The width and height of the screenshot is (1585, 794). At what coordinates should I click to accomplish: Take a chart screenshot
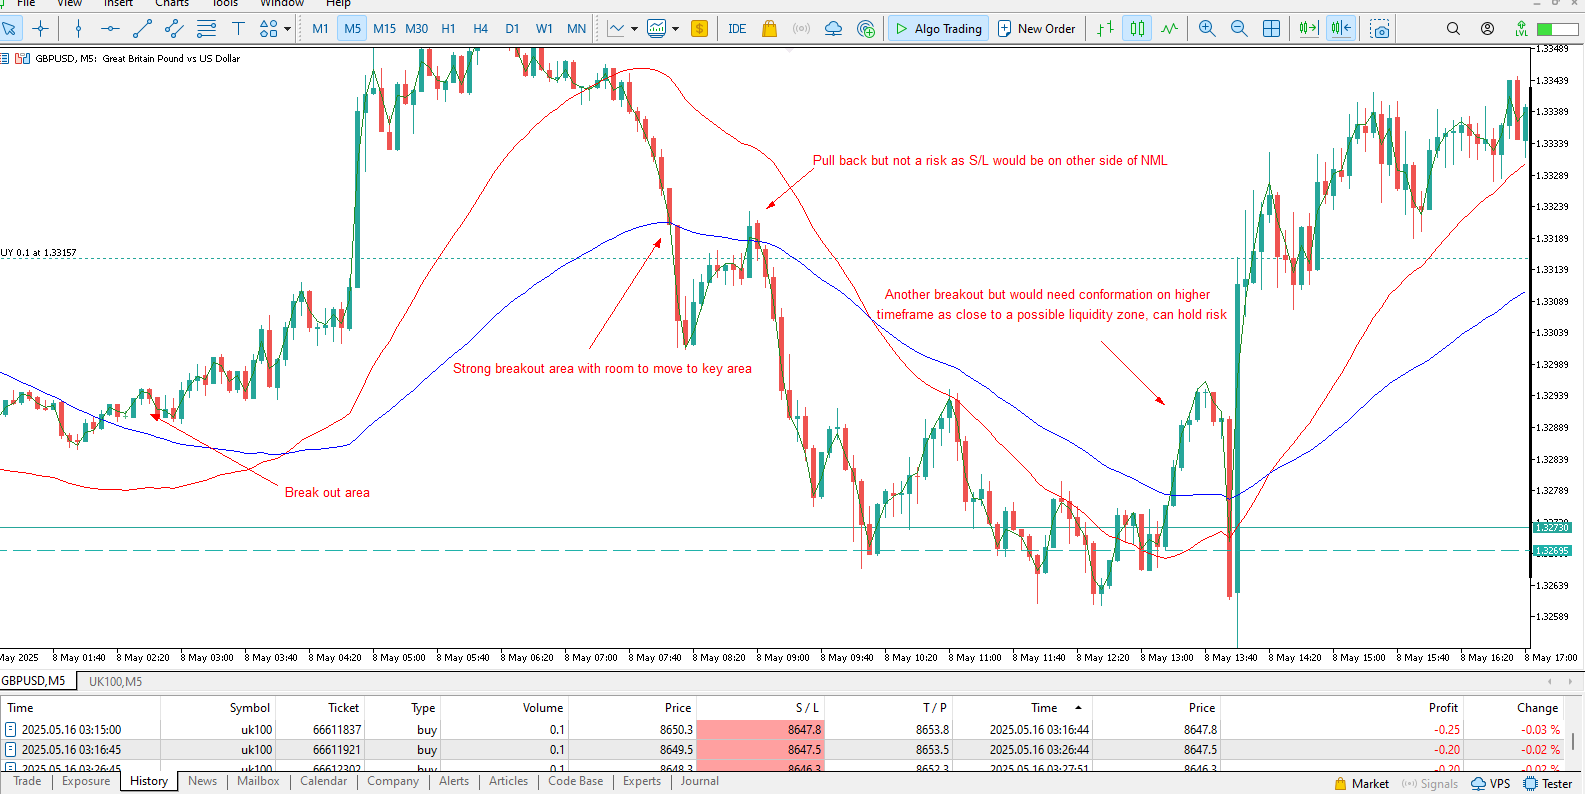point(1380,29)
